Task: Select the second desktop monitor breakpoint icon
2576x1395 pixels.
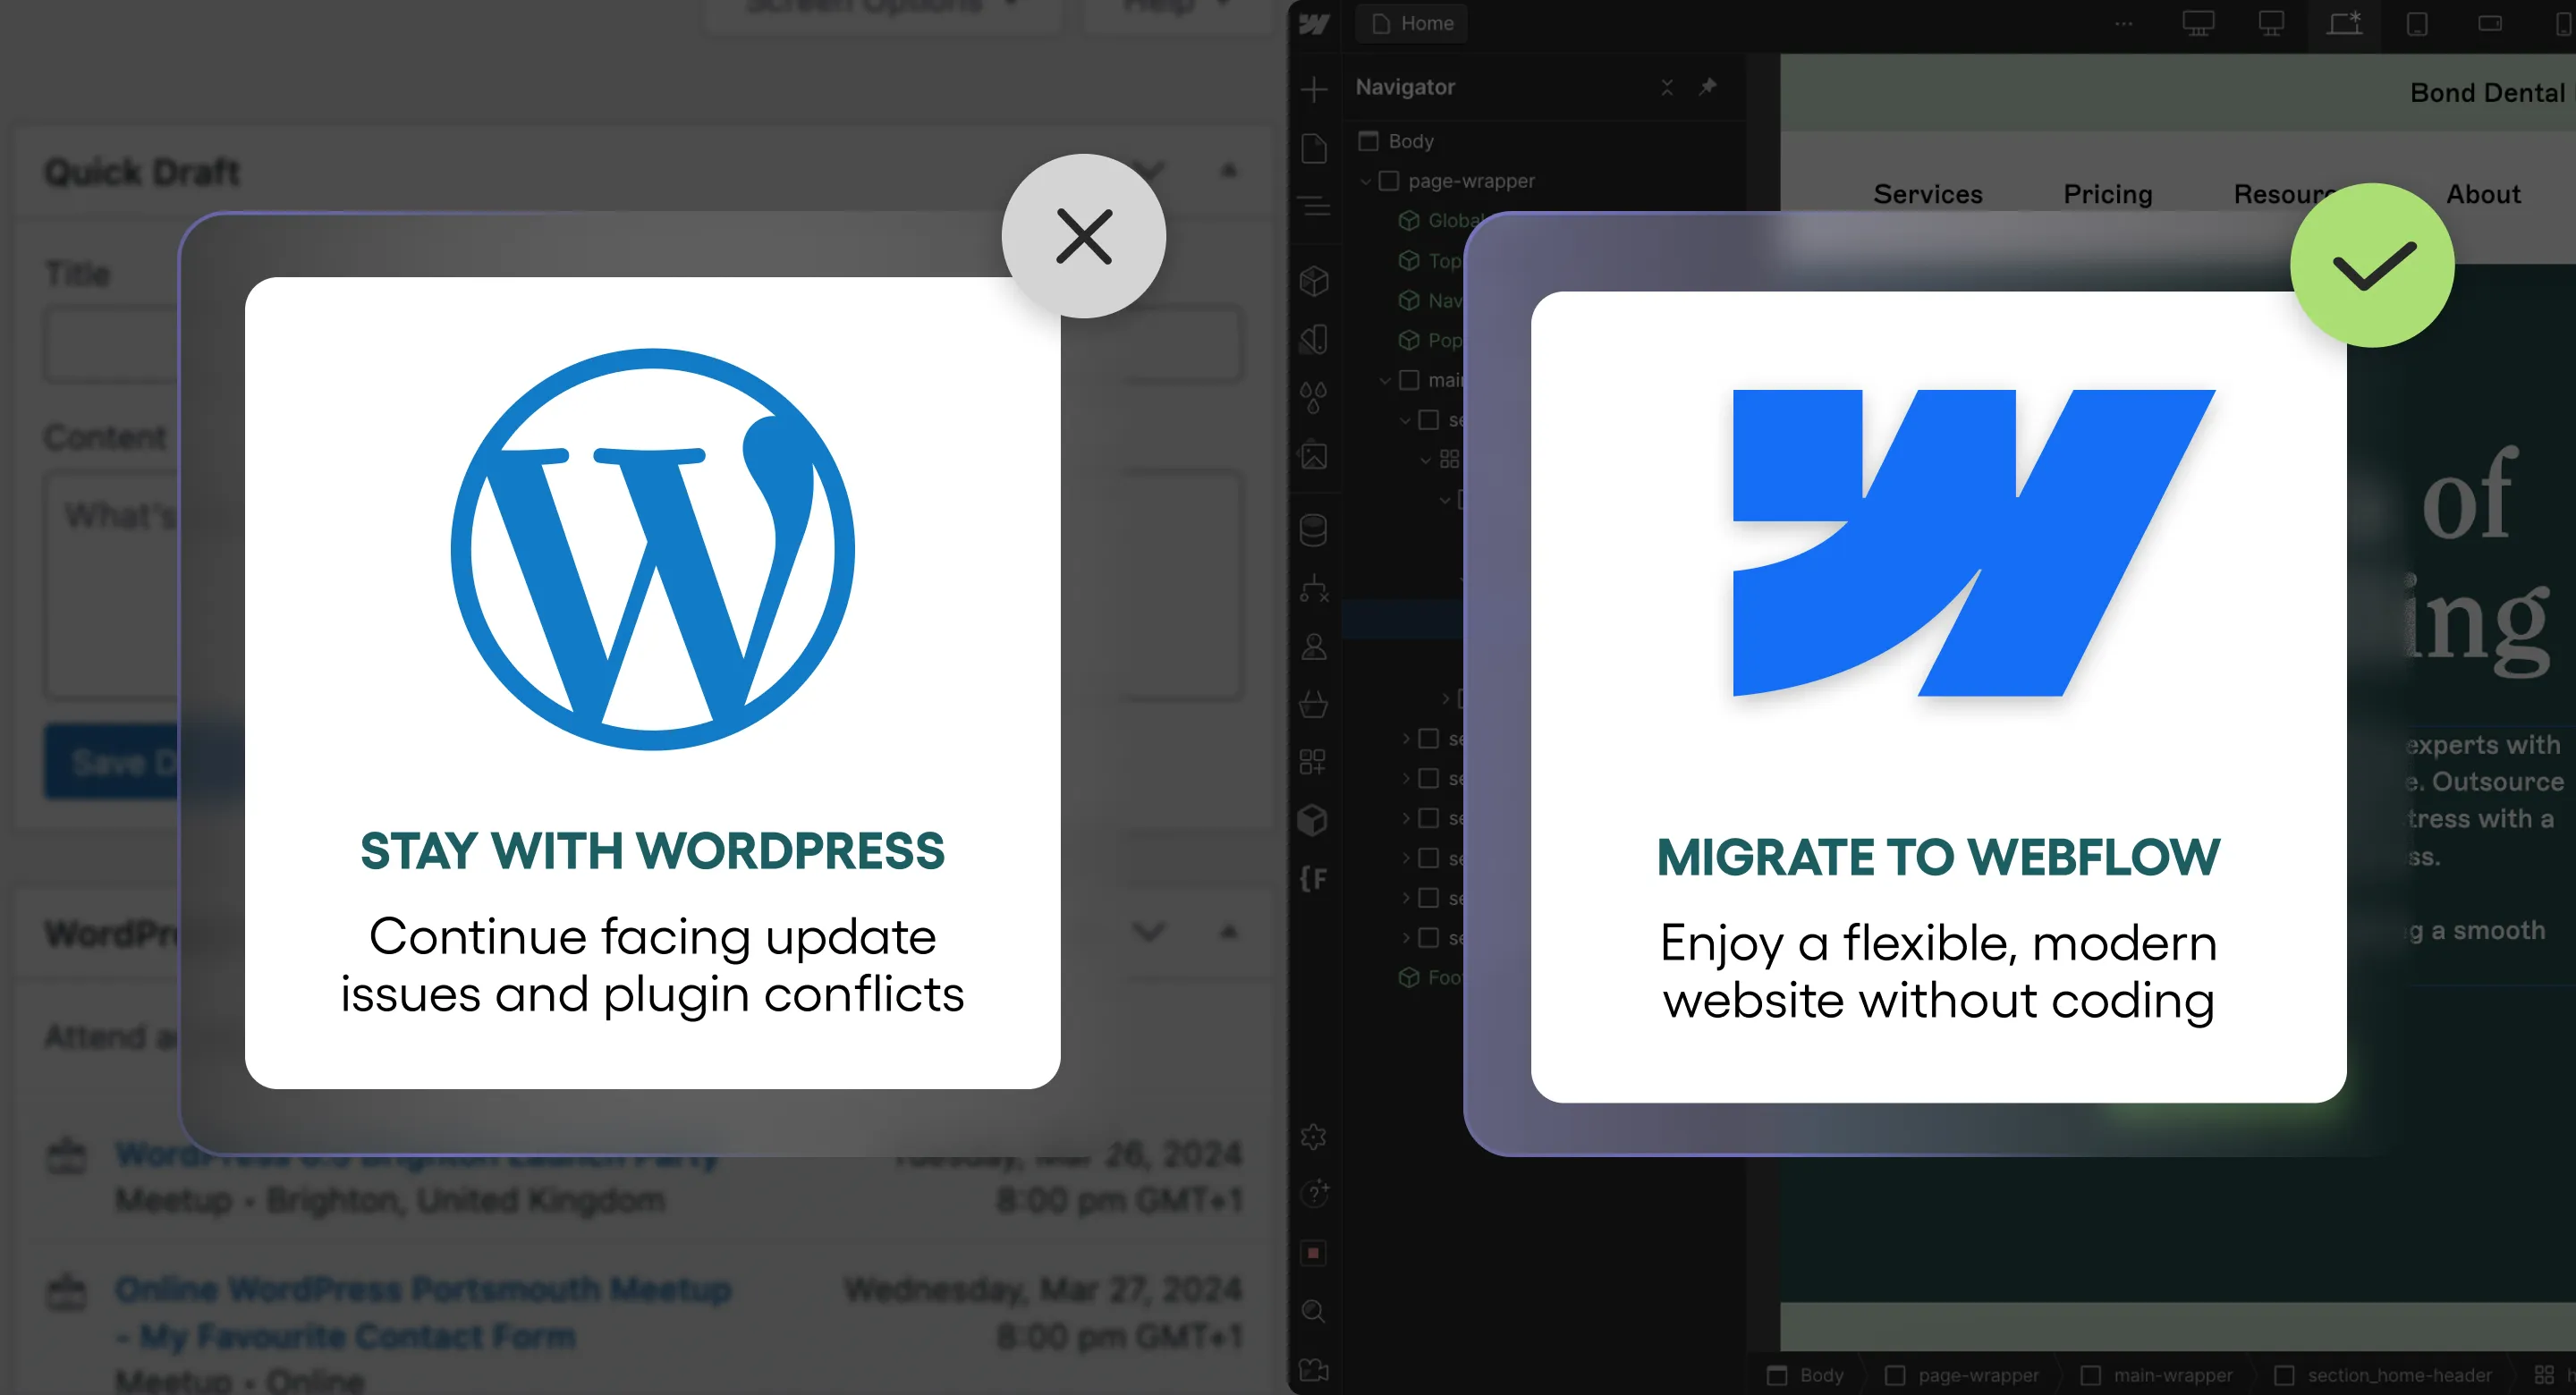Action: point(2271,23)
